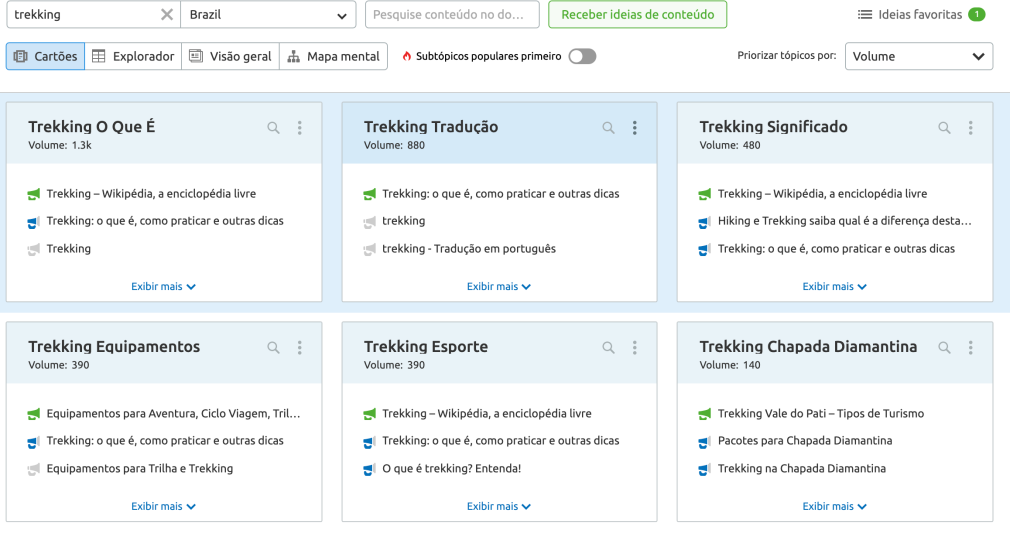Click blue megaphone beside 'Pacotes para Chapada Diamantina'
Screen dimensions: 1010x533
tap(705, 441)
